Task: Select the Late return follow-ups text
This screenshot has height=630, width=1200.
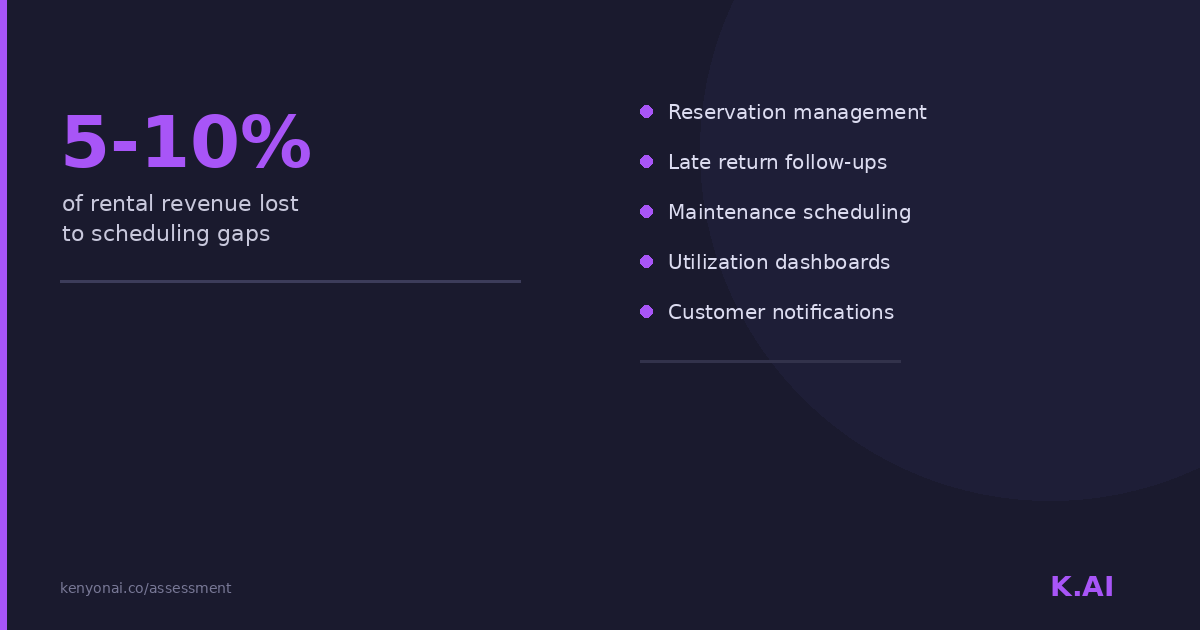Action: [x=777, y=162]
